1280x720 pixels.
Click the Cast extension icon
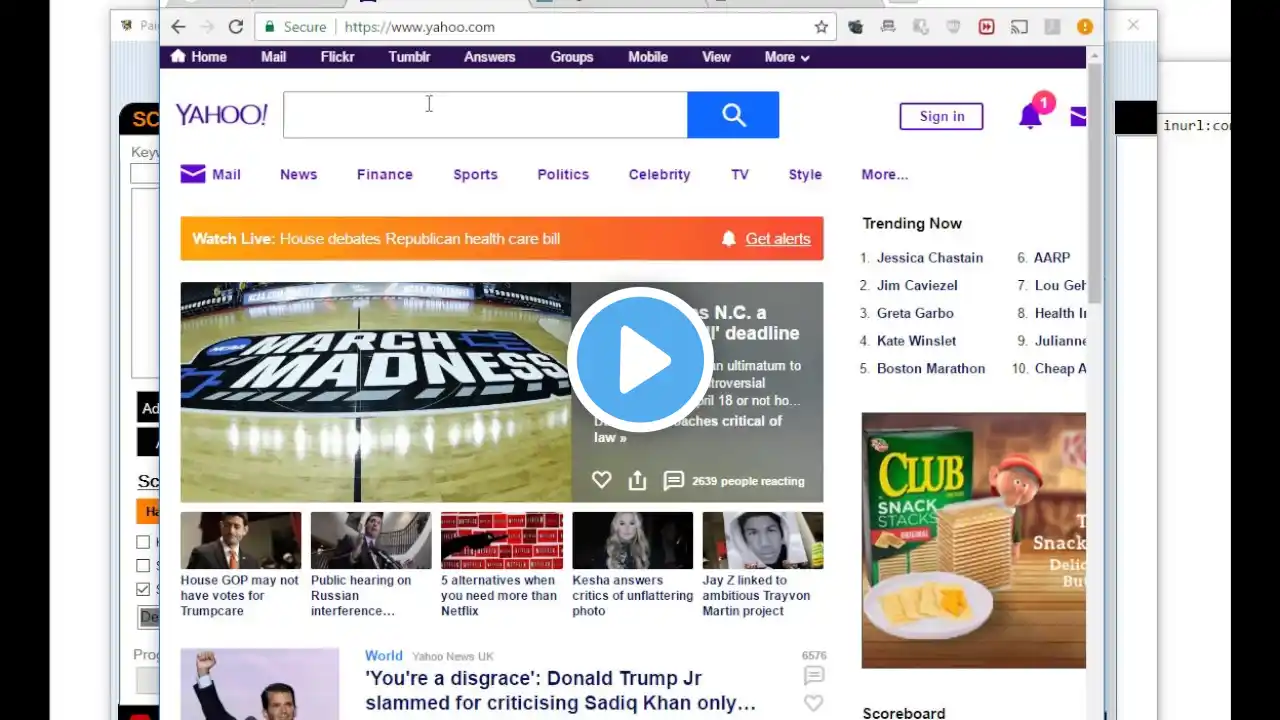pyautogui.click(x=1019, y=27)
